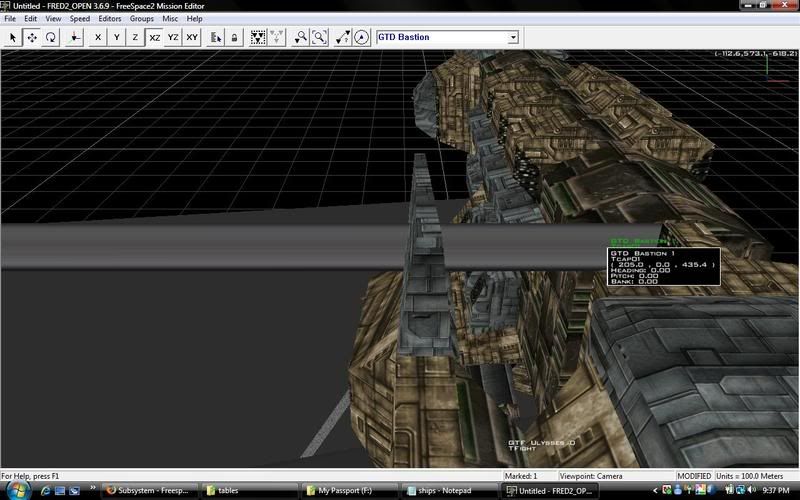Expand hidden system tray icons
This screenshot has width=800, height=500.
pyautogui.click(x=655, y=491)
